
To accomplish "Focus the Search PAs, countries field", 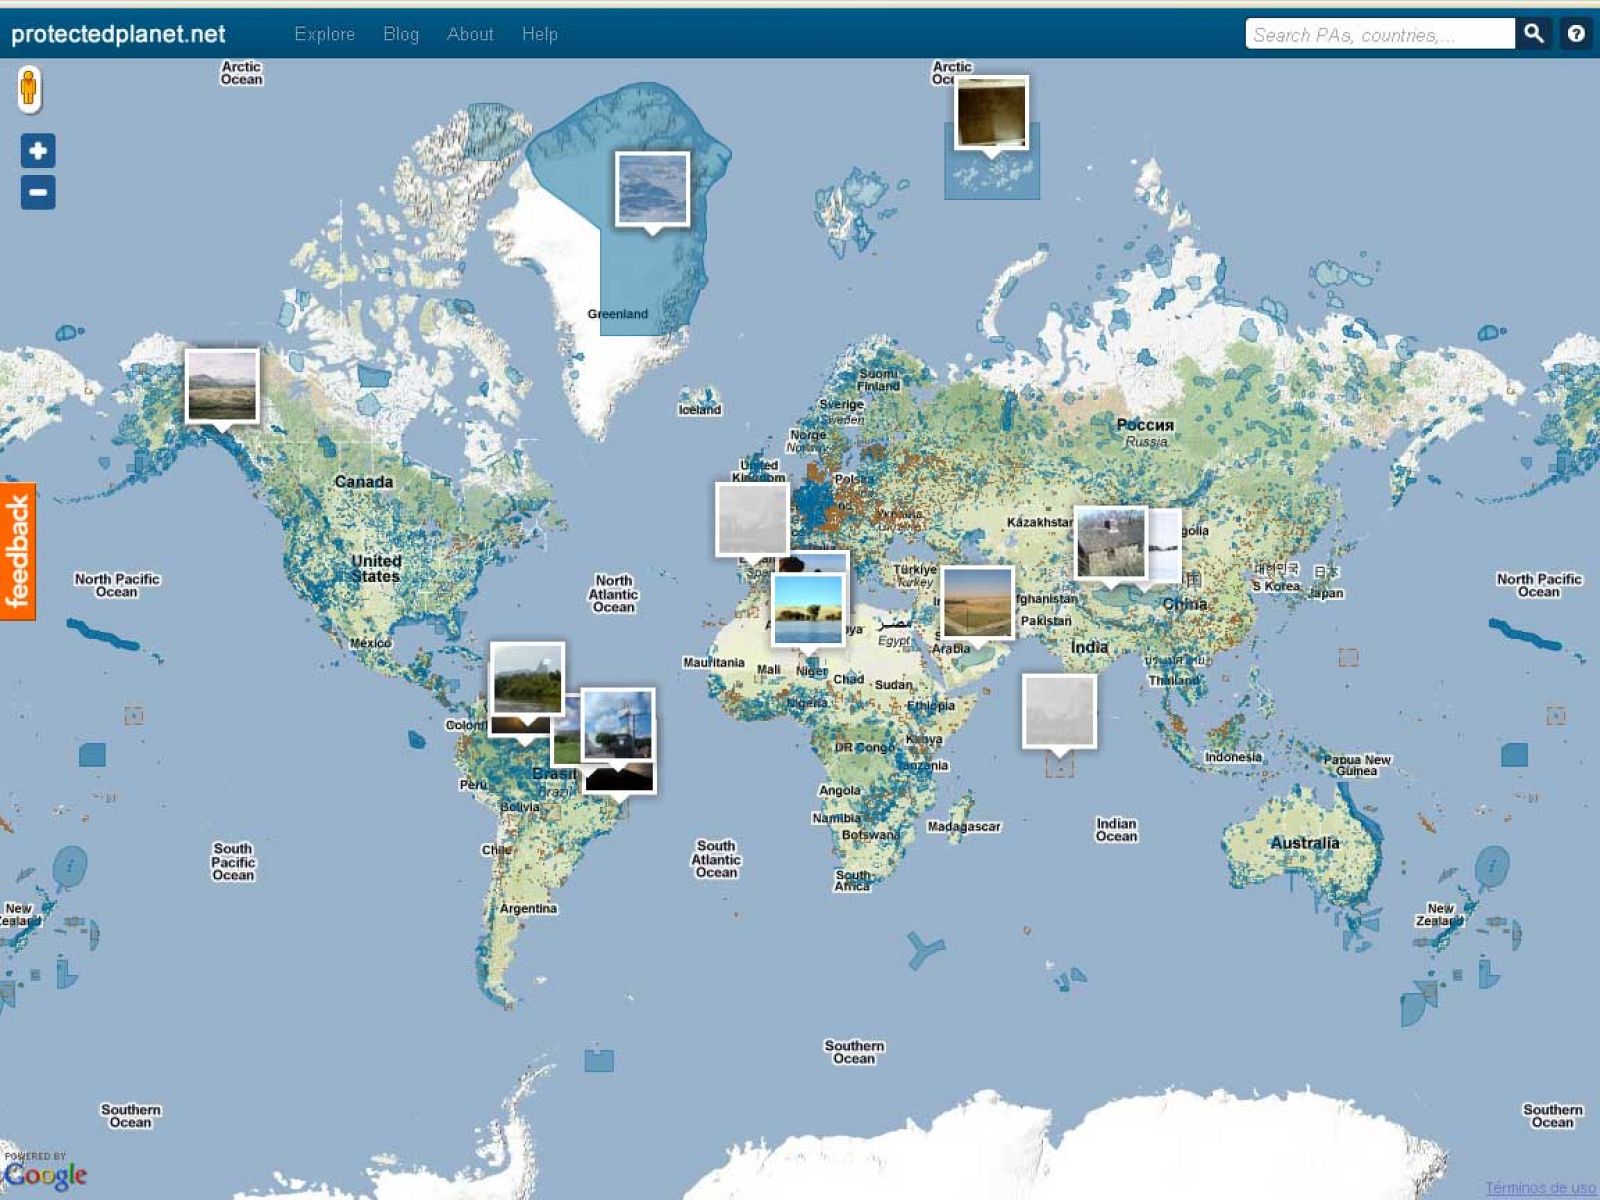I will pyautogui.click(x=1378, y=34).
